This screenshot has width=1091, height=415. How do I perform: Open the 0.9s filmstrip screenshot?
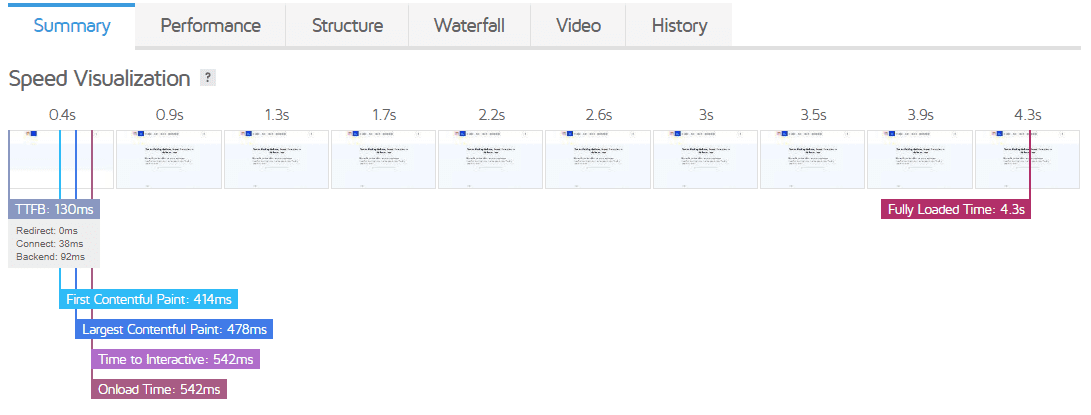(x=168, y=159)
